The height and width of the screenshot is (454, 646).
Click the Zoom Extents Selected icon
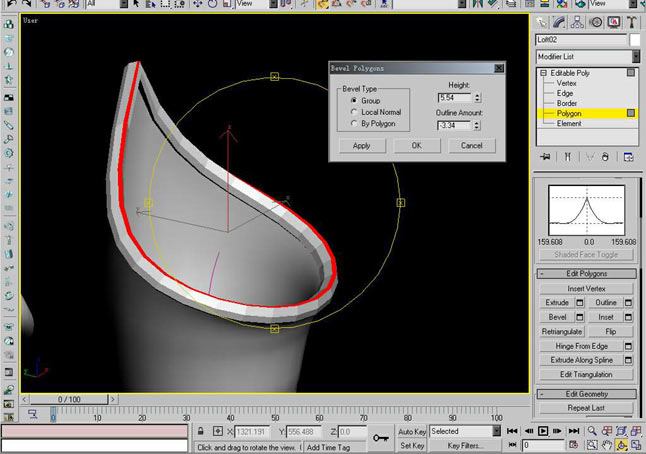pos(621,431)
